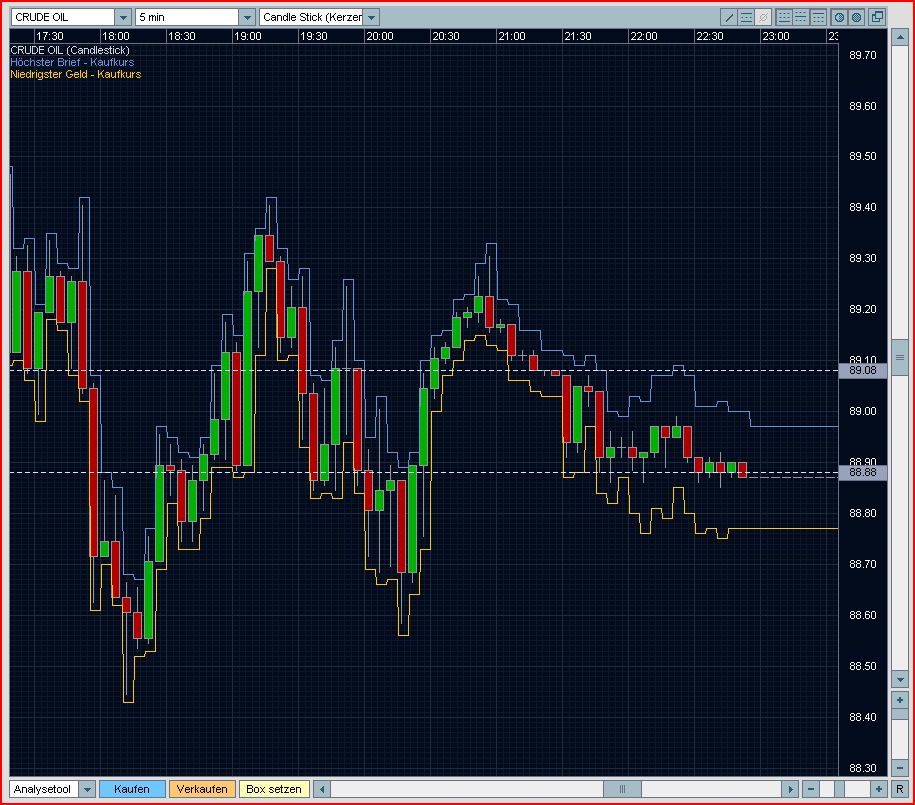Click the horizontal lines drawing tool icon
915x805 pixels.
[746, 17]
